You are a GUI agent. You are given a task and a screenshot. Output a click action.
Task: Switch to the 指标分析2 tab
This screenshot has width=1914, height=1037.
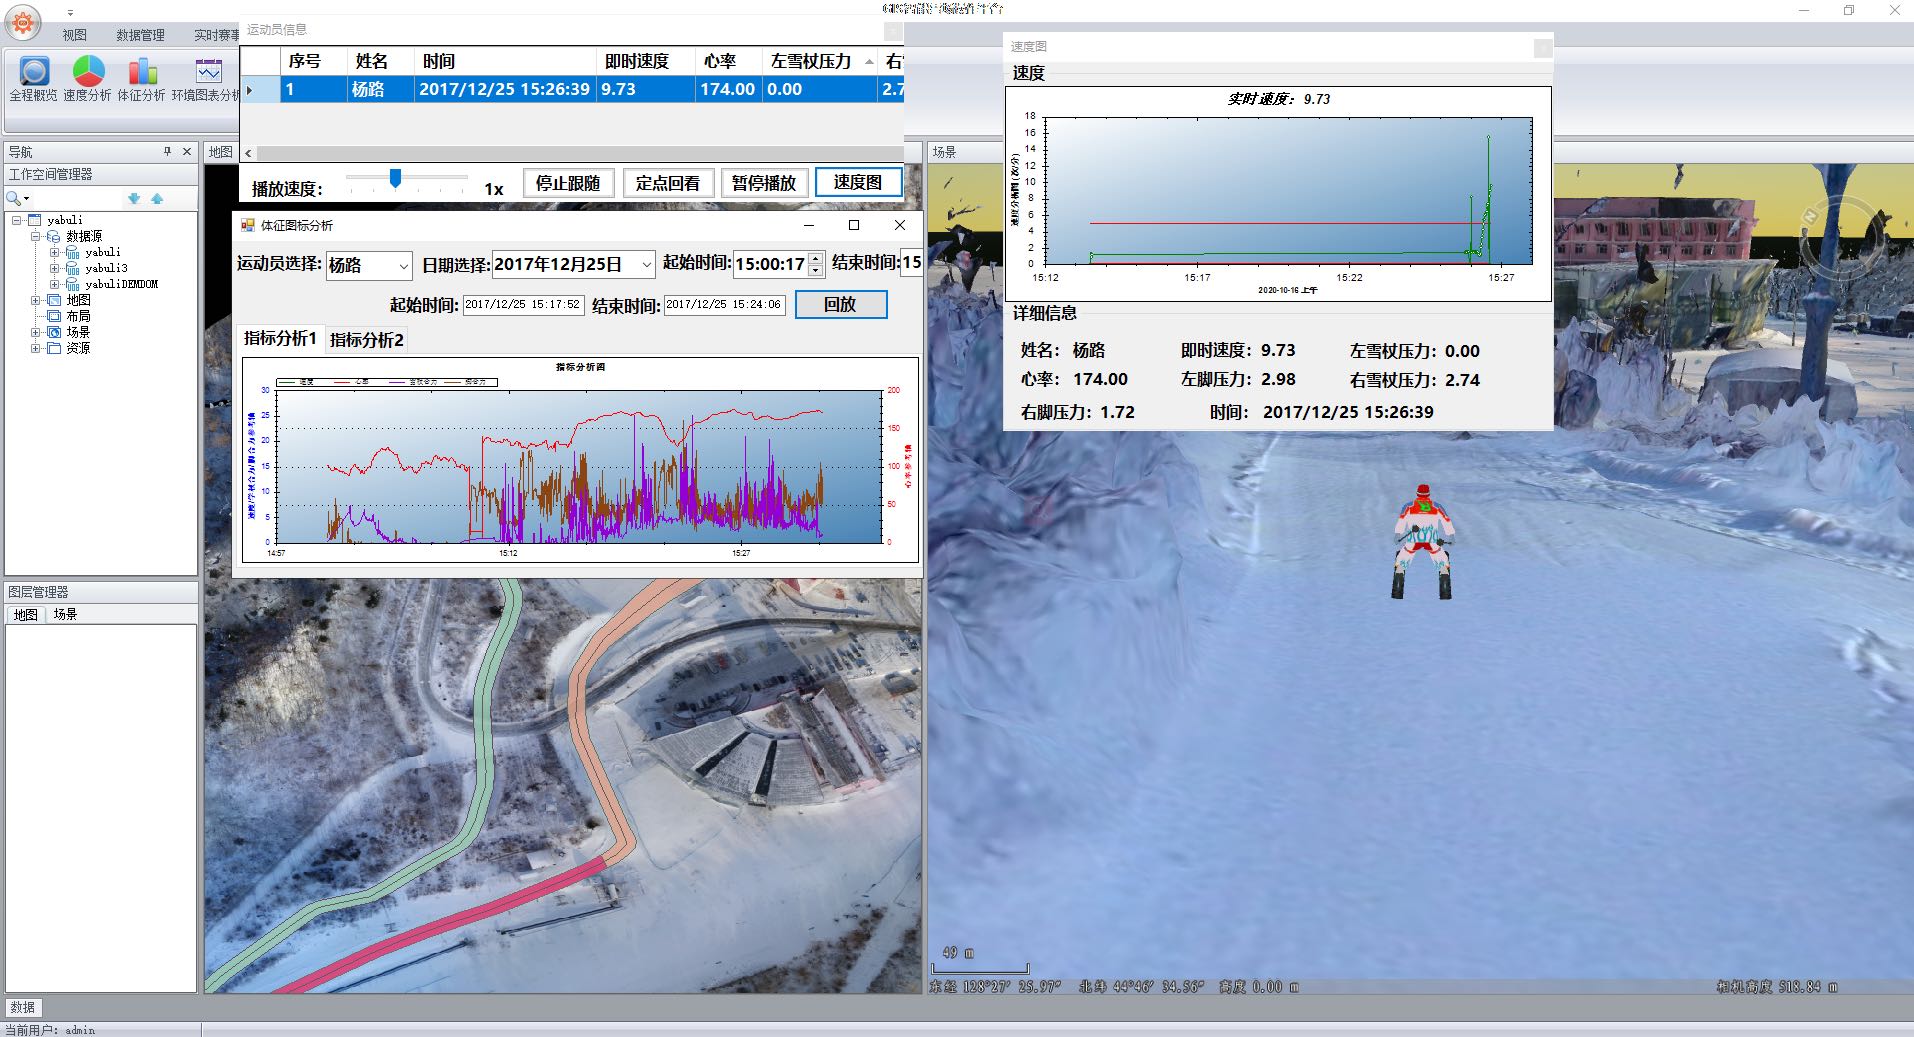(366, 340)
